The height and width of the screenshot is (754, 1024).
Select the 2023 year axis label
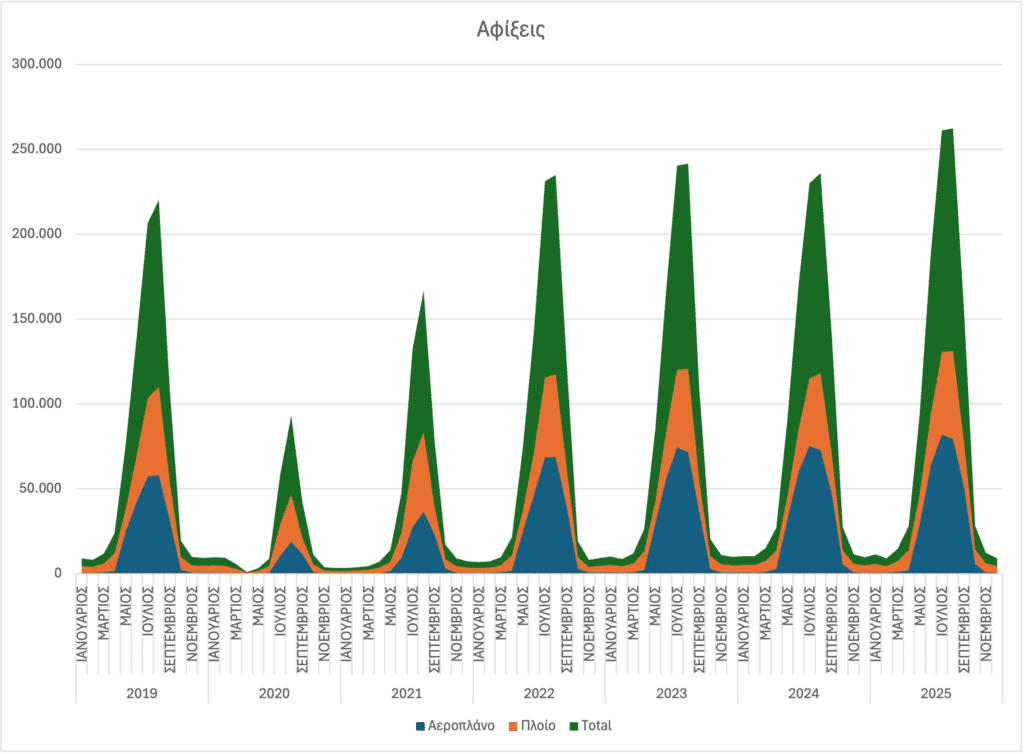click(x=671, y=693)
